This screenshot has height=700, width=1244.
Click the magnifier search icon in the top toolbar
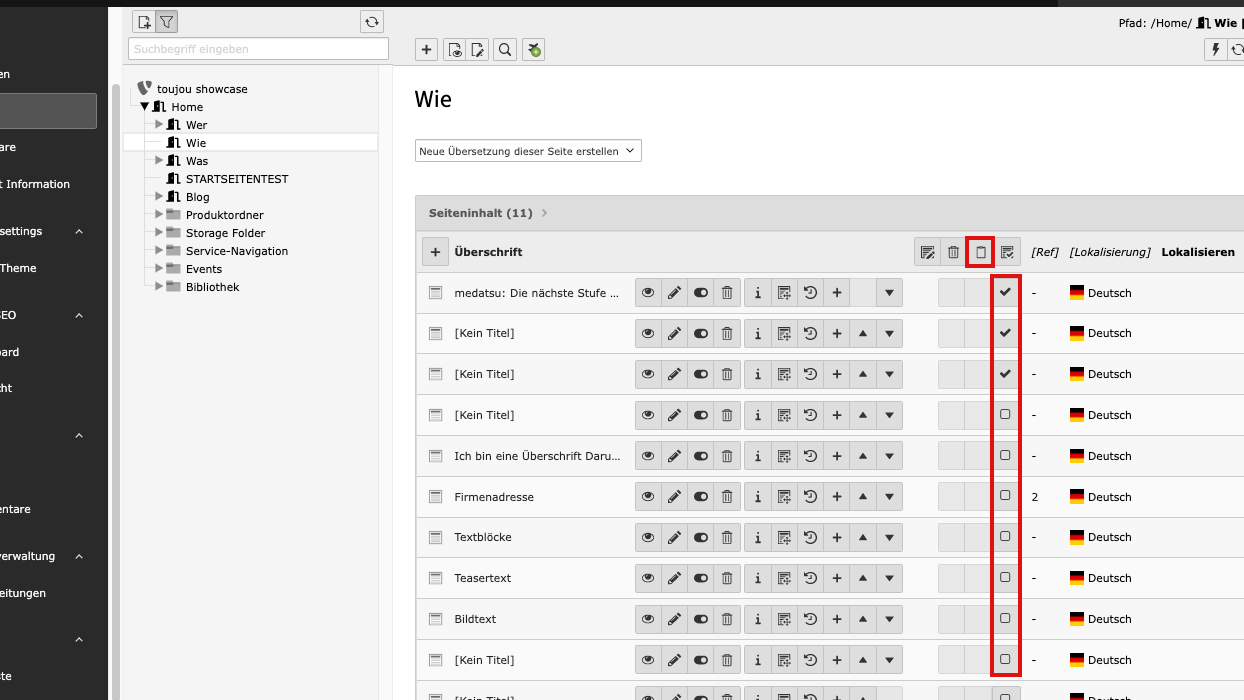tap(505, 50)
